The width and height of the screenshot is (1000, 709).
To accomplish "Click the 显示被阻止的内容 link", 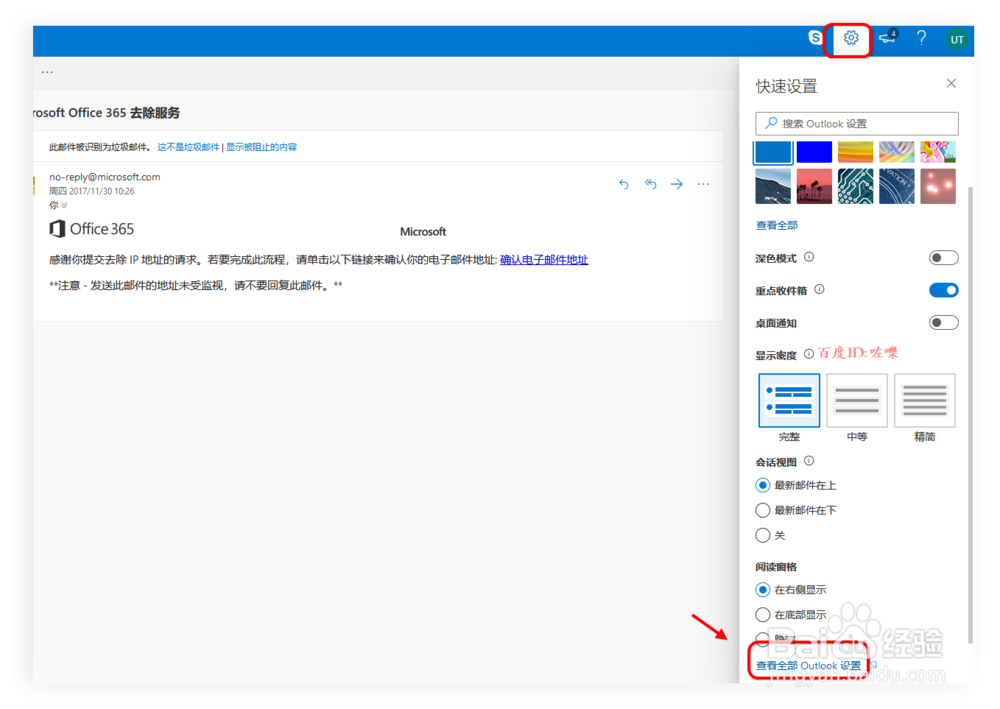I will pyautogui.click(x=261, y=147).
